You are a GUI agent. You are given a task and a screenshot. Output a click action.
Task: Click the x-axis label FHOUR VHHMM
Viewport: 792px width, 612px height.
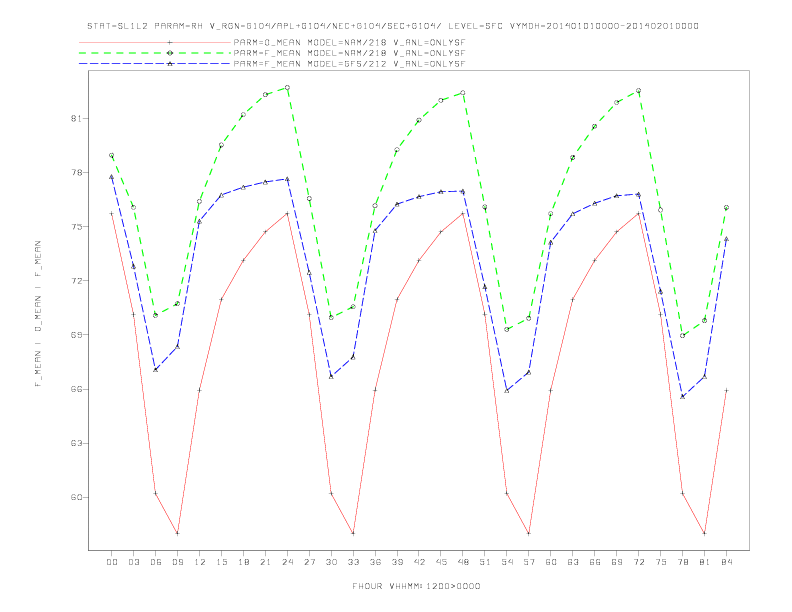click(x=416, y=586)
